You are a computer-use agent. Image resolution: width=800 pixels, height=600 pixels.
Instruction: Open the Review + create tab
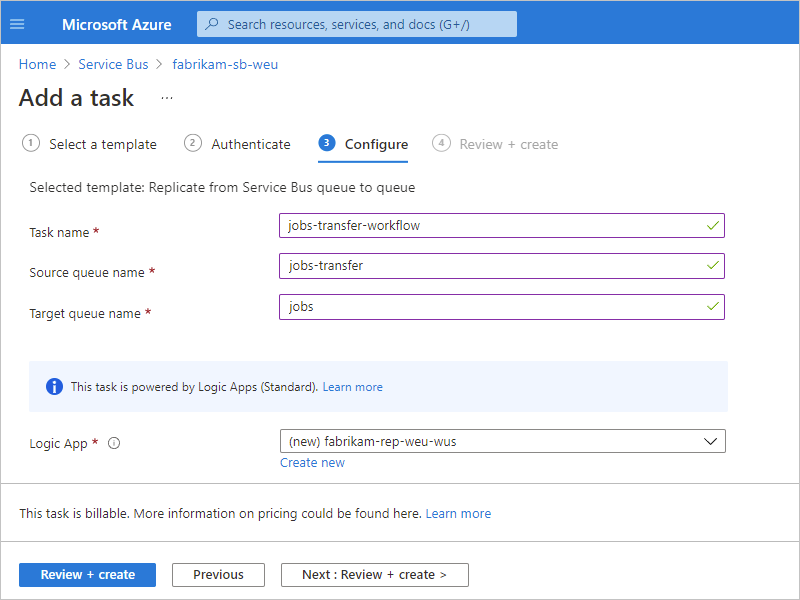[x=508, y=144]
